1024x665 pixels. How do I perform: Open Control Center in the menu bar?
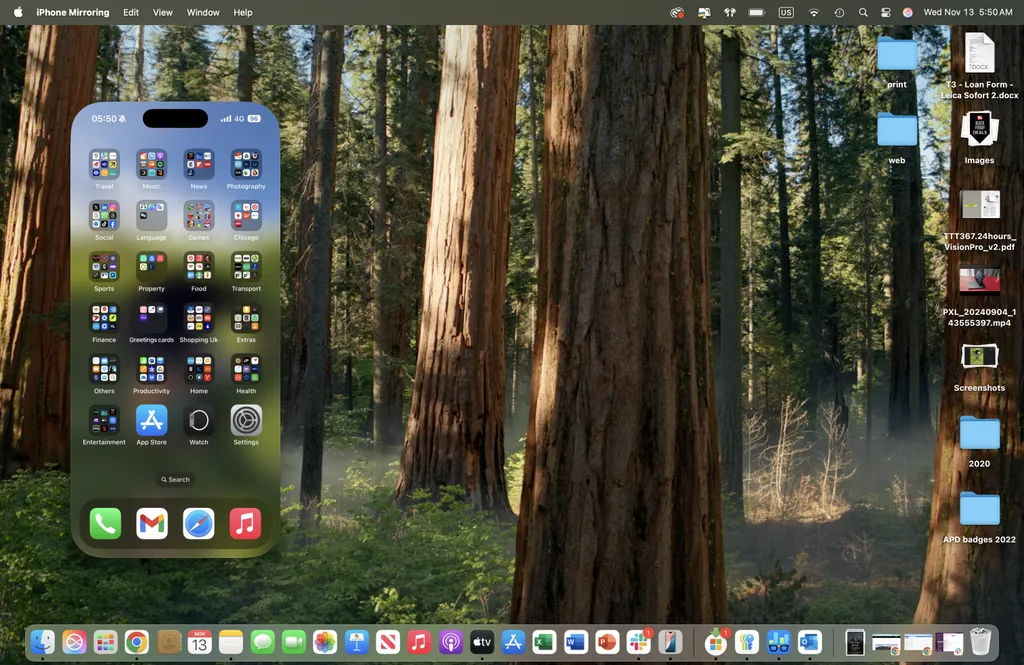pos(885,12)
